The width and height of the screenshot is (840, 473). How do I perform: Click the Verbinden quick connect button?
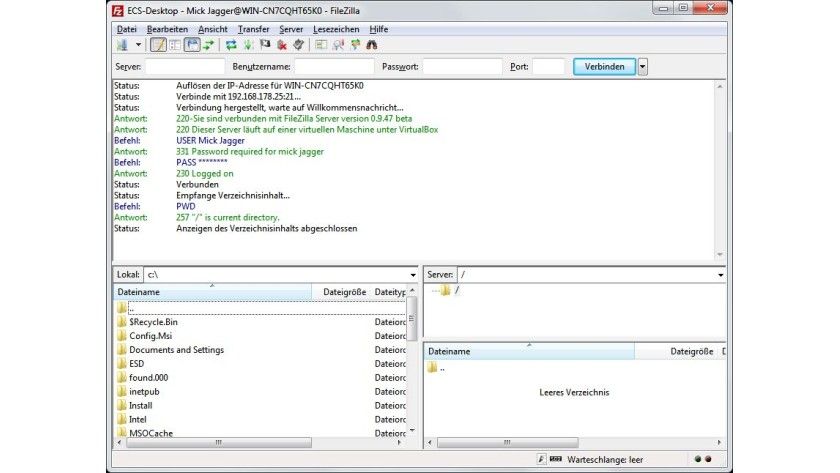pos(604,66)
